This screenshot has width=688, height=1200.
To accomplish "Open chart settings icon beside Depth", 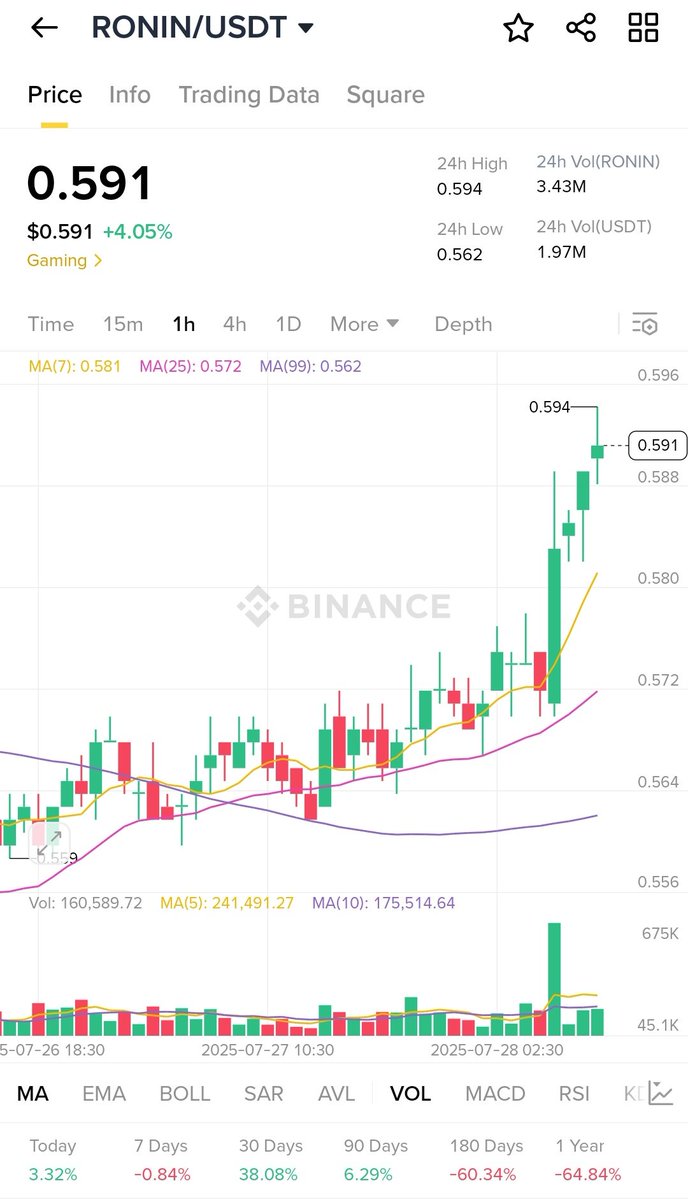I will (x=645, y=324).
